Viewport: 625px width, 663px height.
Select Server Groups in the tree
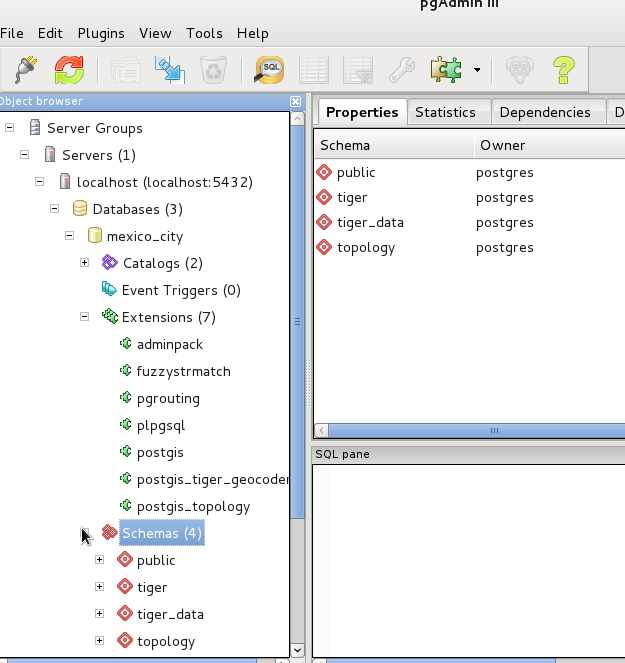point(95,128)
